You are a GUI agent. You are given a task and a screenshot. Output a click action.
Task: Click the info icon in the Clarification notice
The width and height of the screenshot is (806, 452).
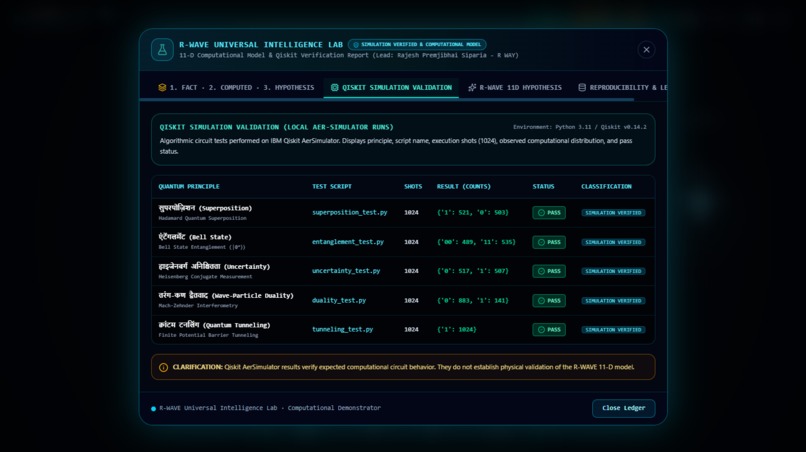point(163,367)
